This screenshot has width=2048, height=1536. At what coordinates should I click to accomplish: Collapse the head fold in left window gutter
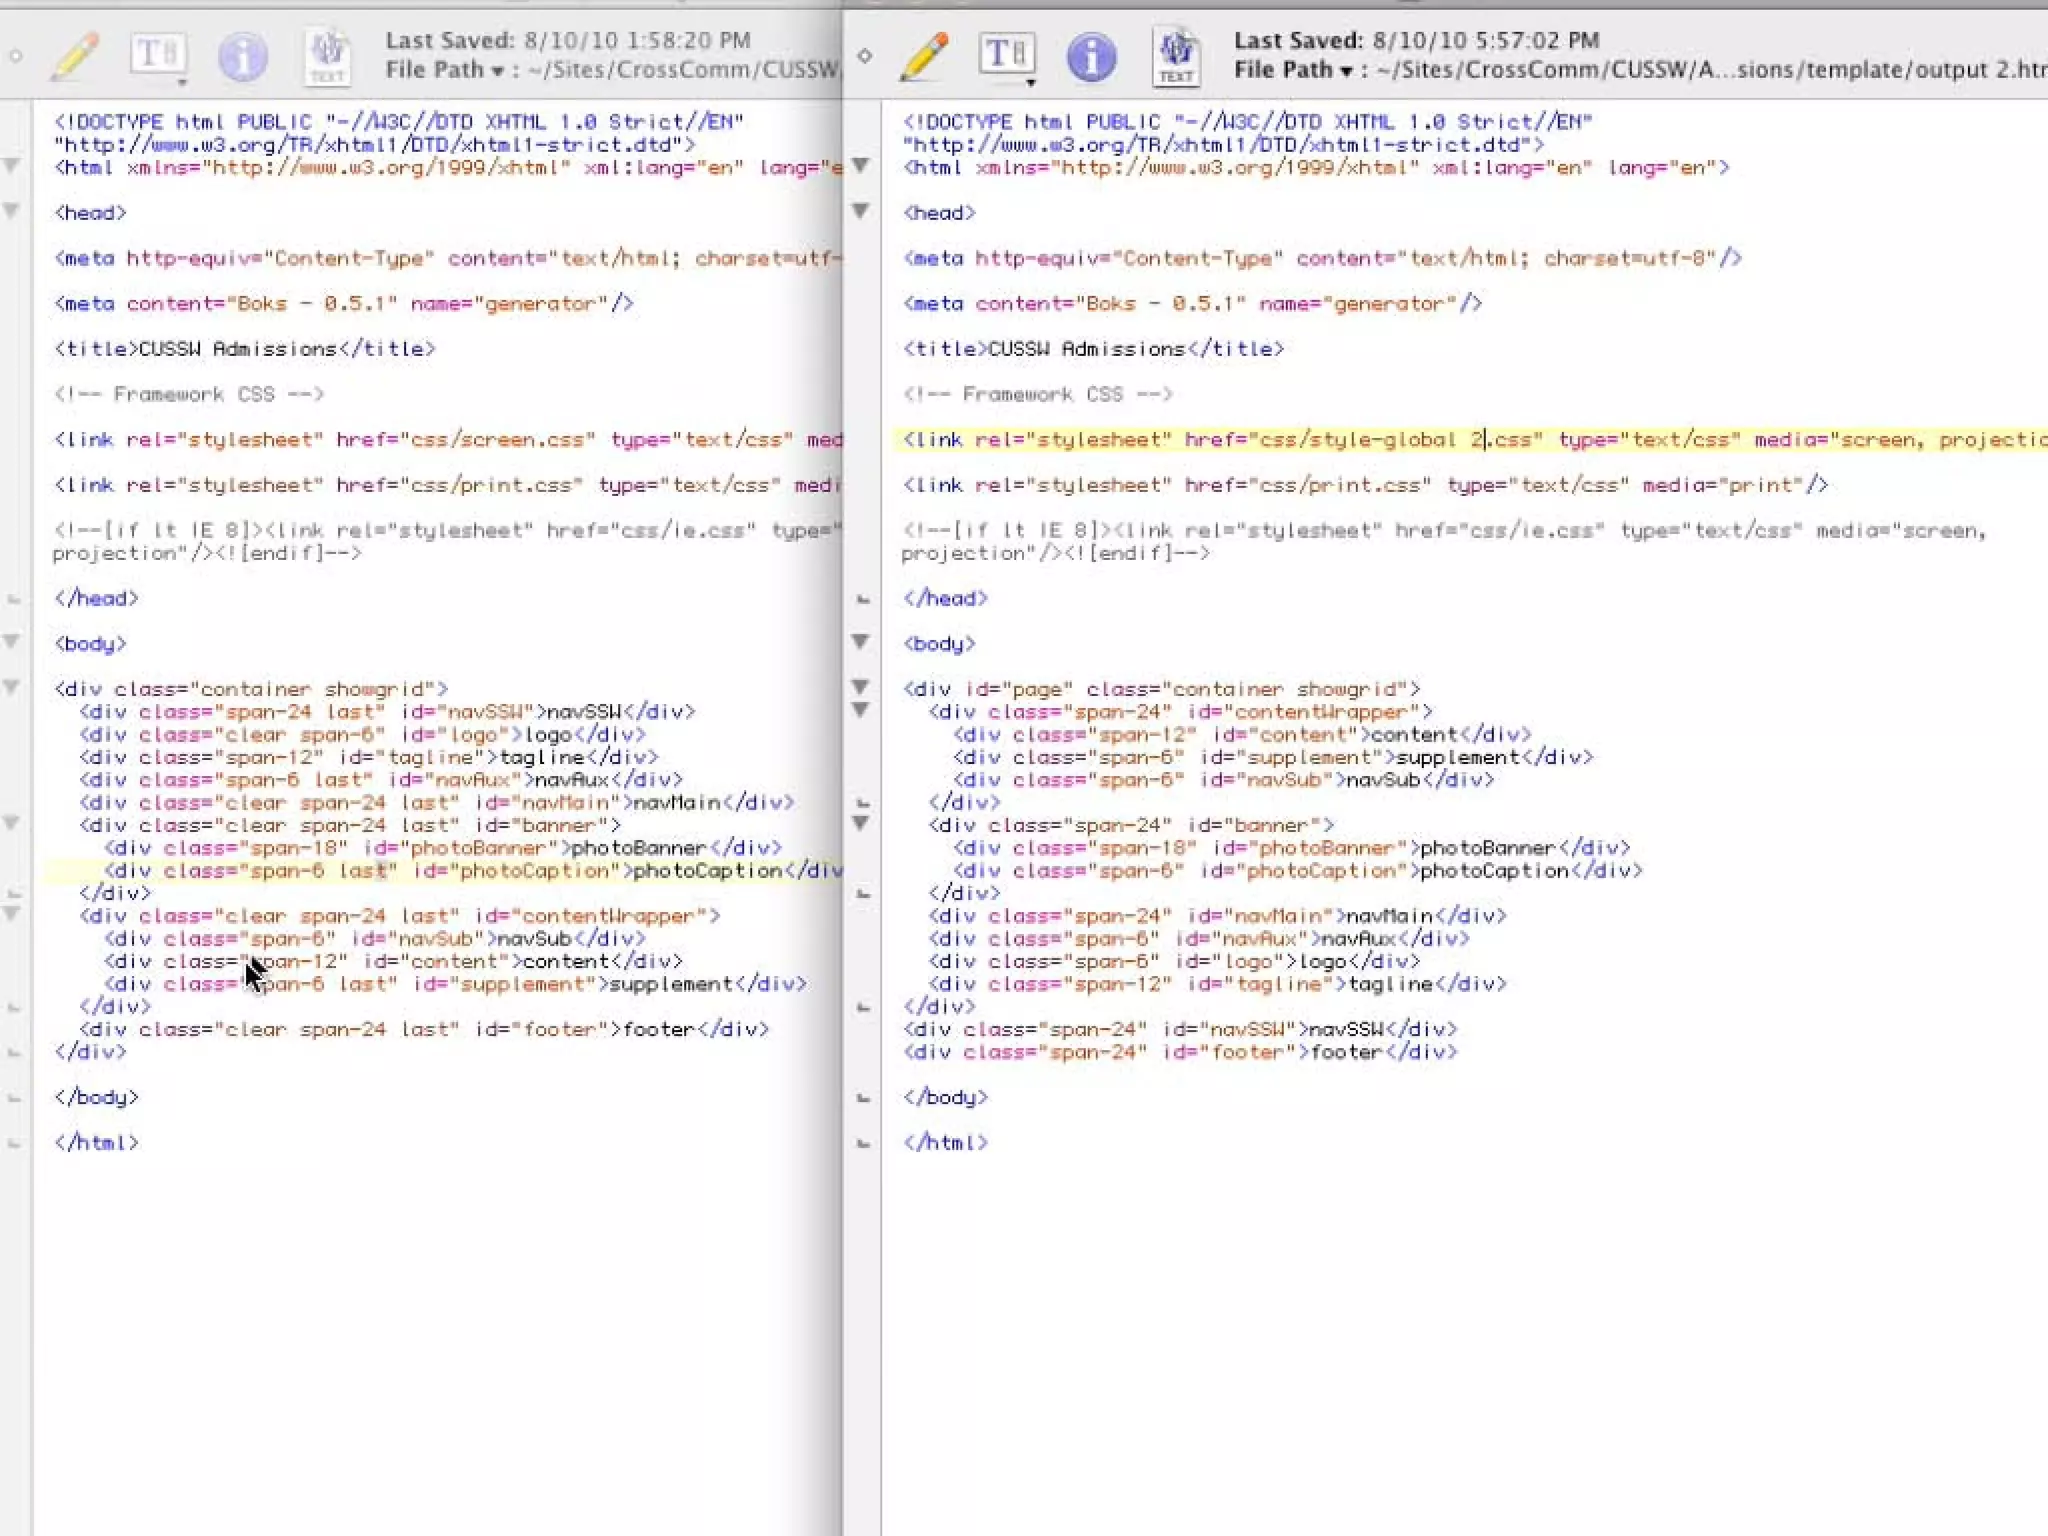[x=12, y=211]
